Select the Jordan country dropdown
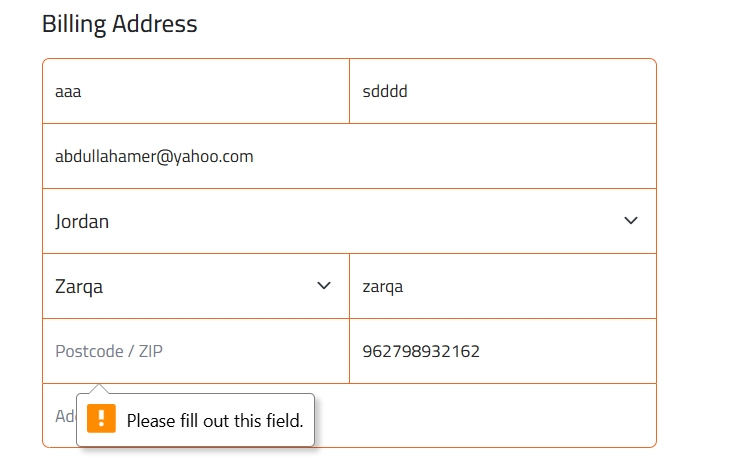Screen dimensions: 732x474 (349, 221)
